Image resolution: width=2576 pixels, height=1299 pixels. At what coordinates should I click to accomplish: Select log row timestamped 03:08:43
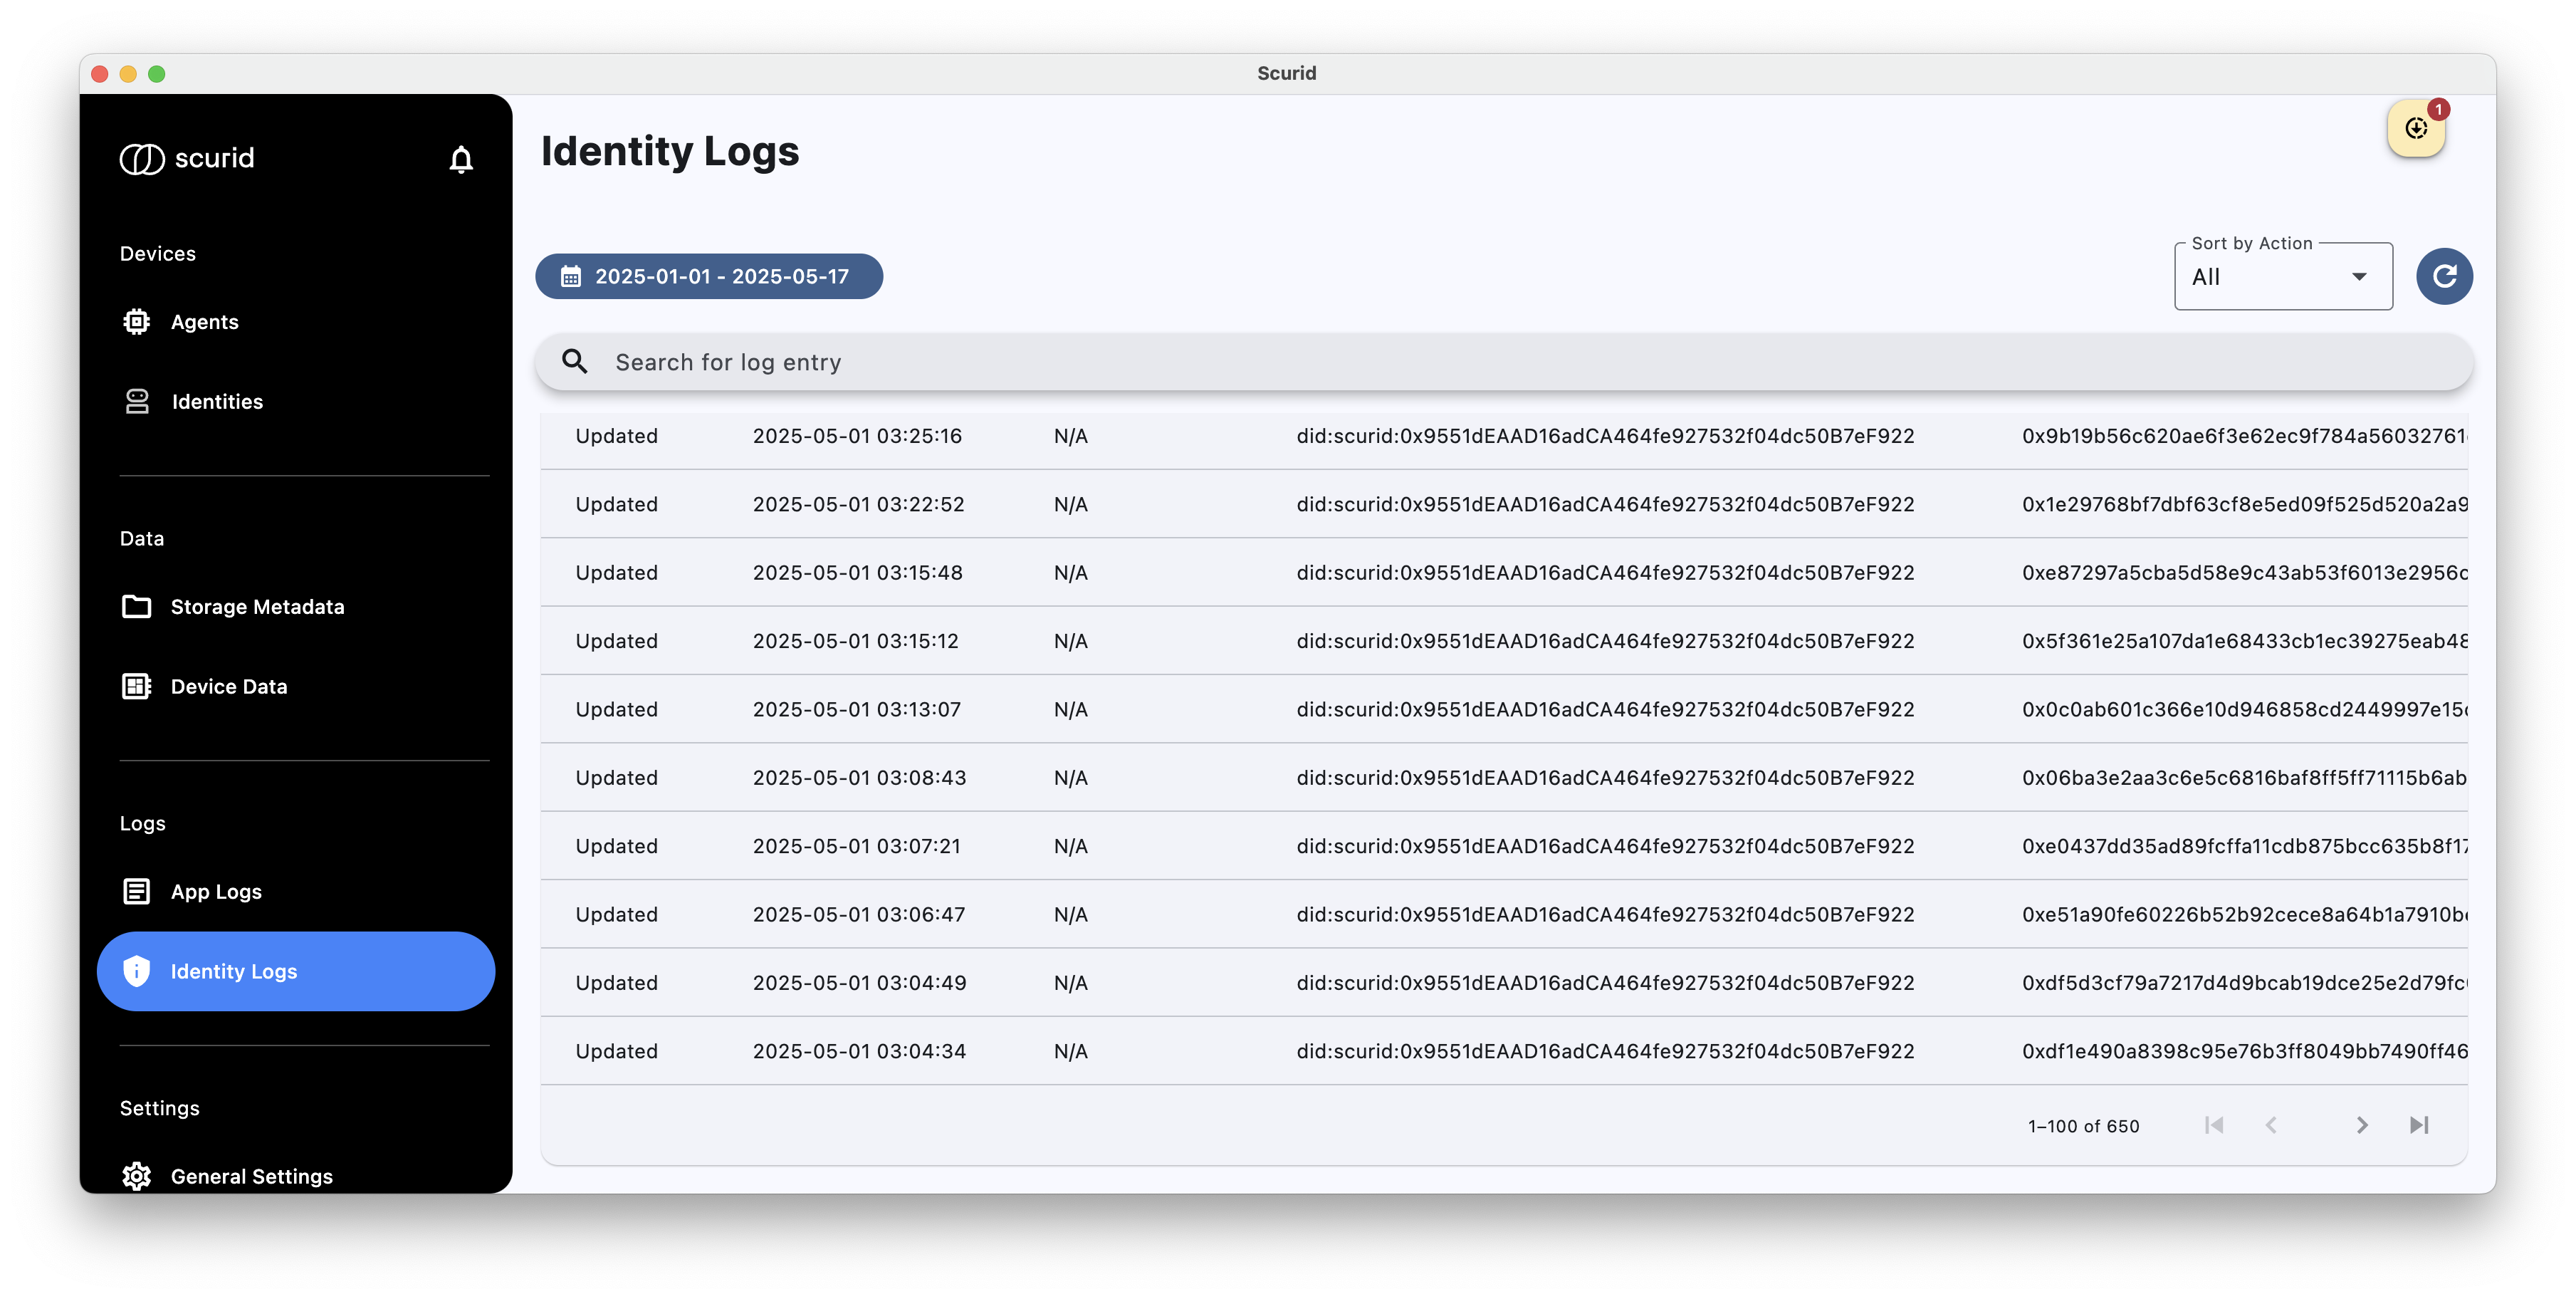coord(1504,777)
